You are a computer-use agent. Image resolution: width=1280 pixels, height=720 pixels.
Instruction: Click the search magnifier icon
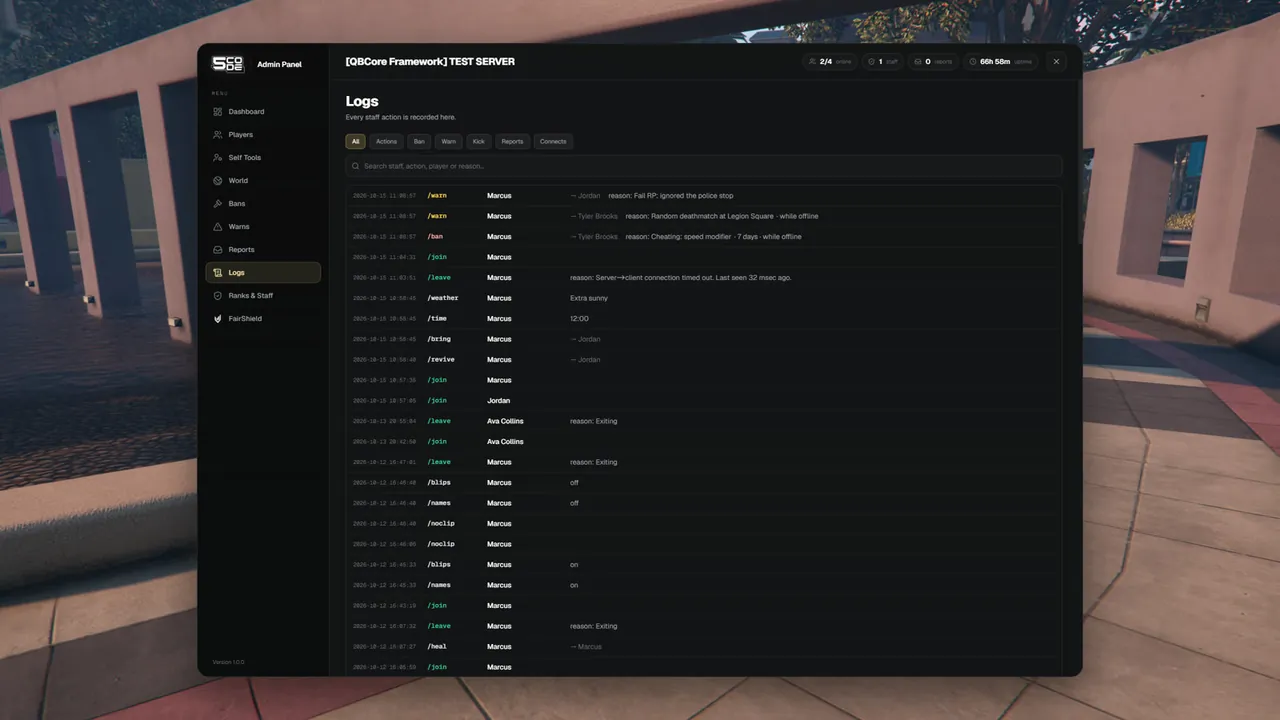[x=356, y=166]
